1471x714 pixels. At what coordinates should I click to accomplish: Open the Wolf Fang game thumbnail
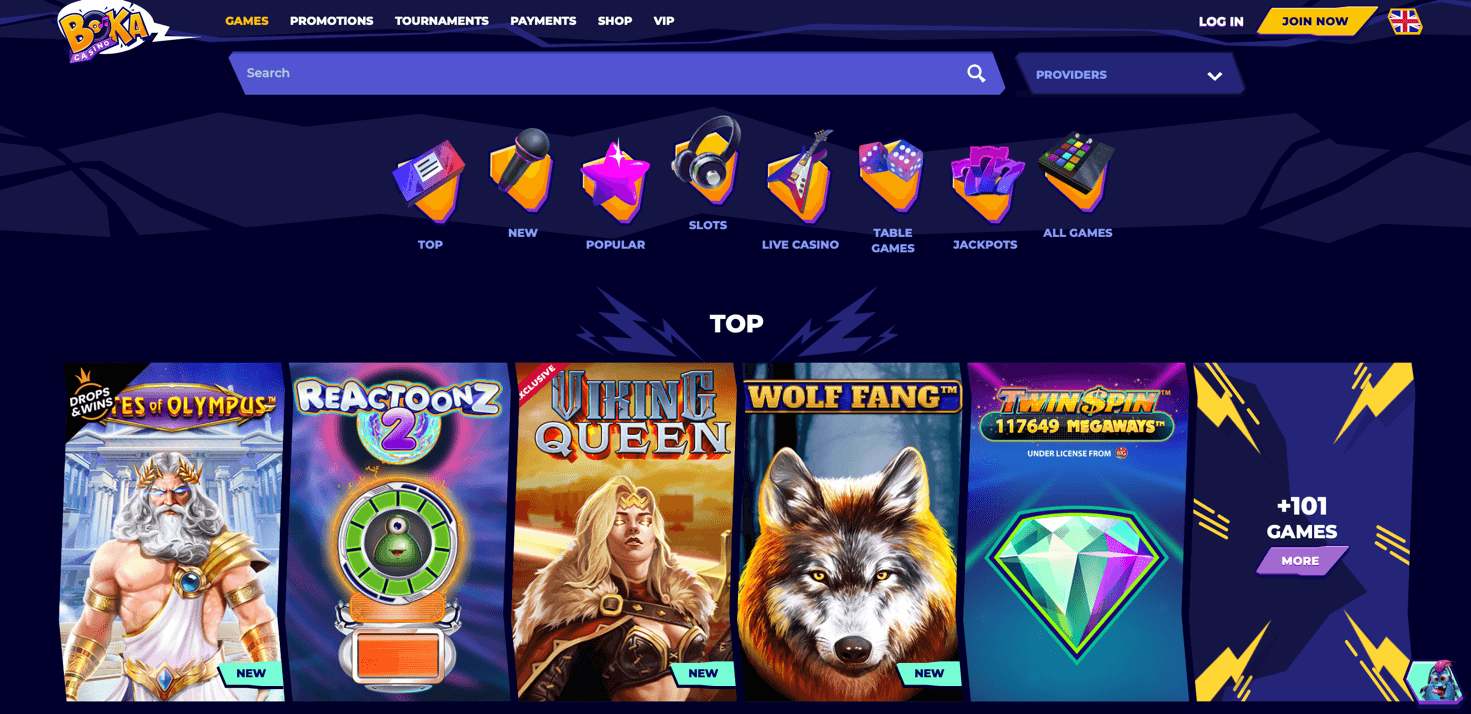pos(851,532)
